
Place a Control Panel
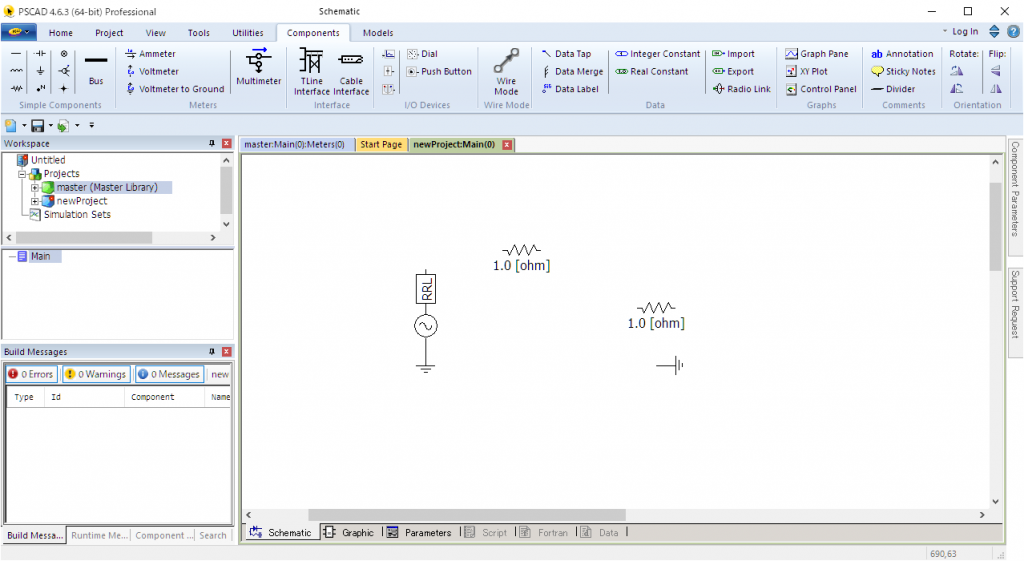pos(821,89)
